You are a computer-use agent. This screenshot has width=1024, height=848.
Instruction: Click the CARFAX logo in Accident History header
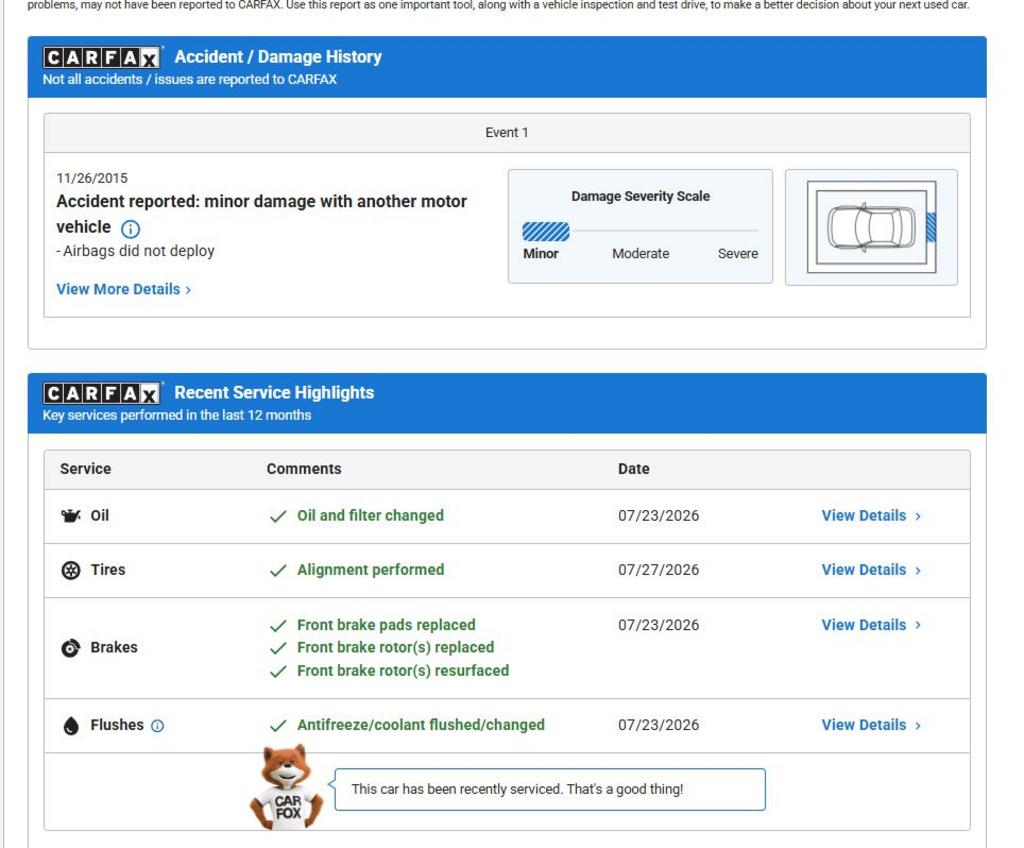pyautogui.click(x=101, y=57)
